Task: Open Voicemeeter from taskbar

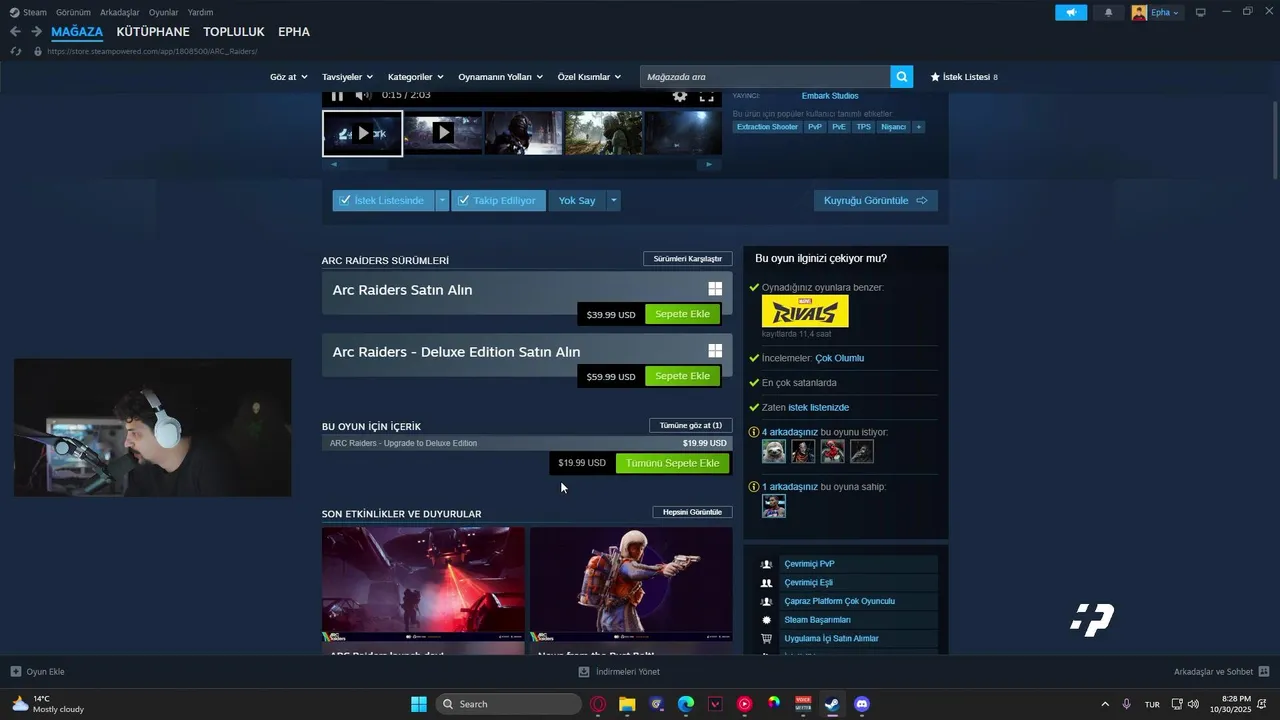Action: coord(803,704)
